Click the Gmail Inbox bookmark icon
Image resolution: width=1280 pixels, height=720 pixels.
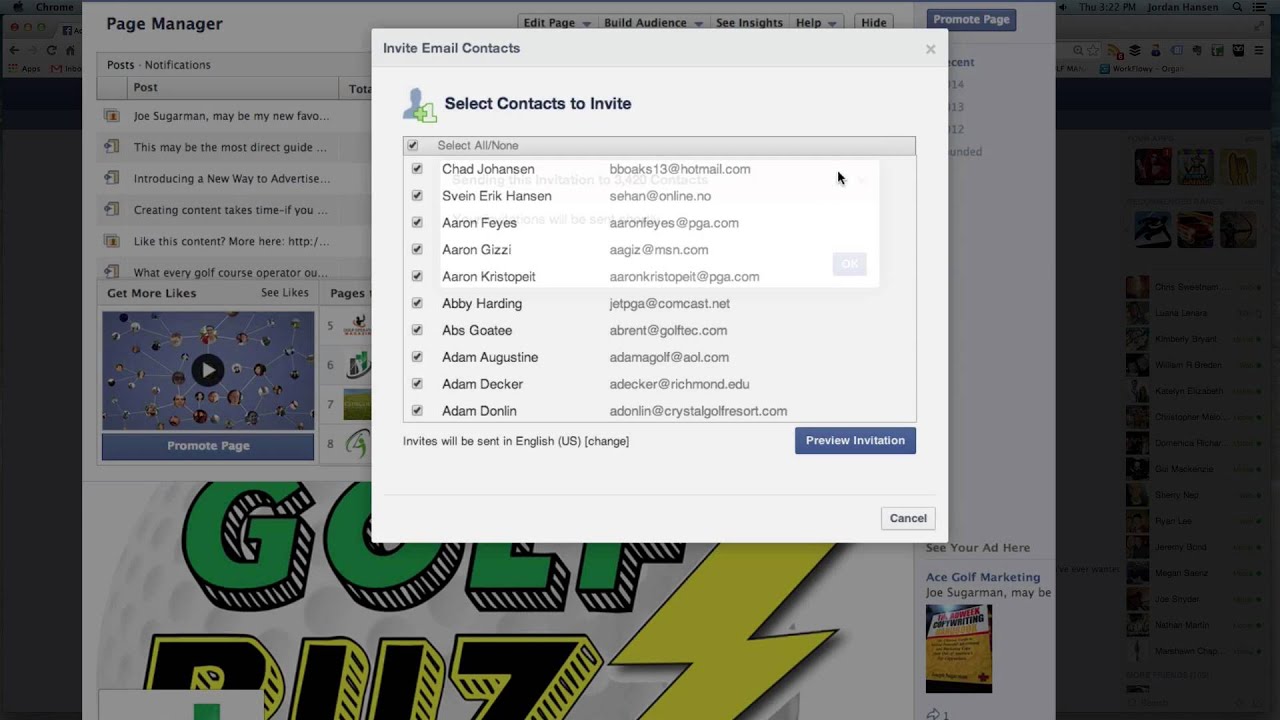pos(54,68)
